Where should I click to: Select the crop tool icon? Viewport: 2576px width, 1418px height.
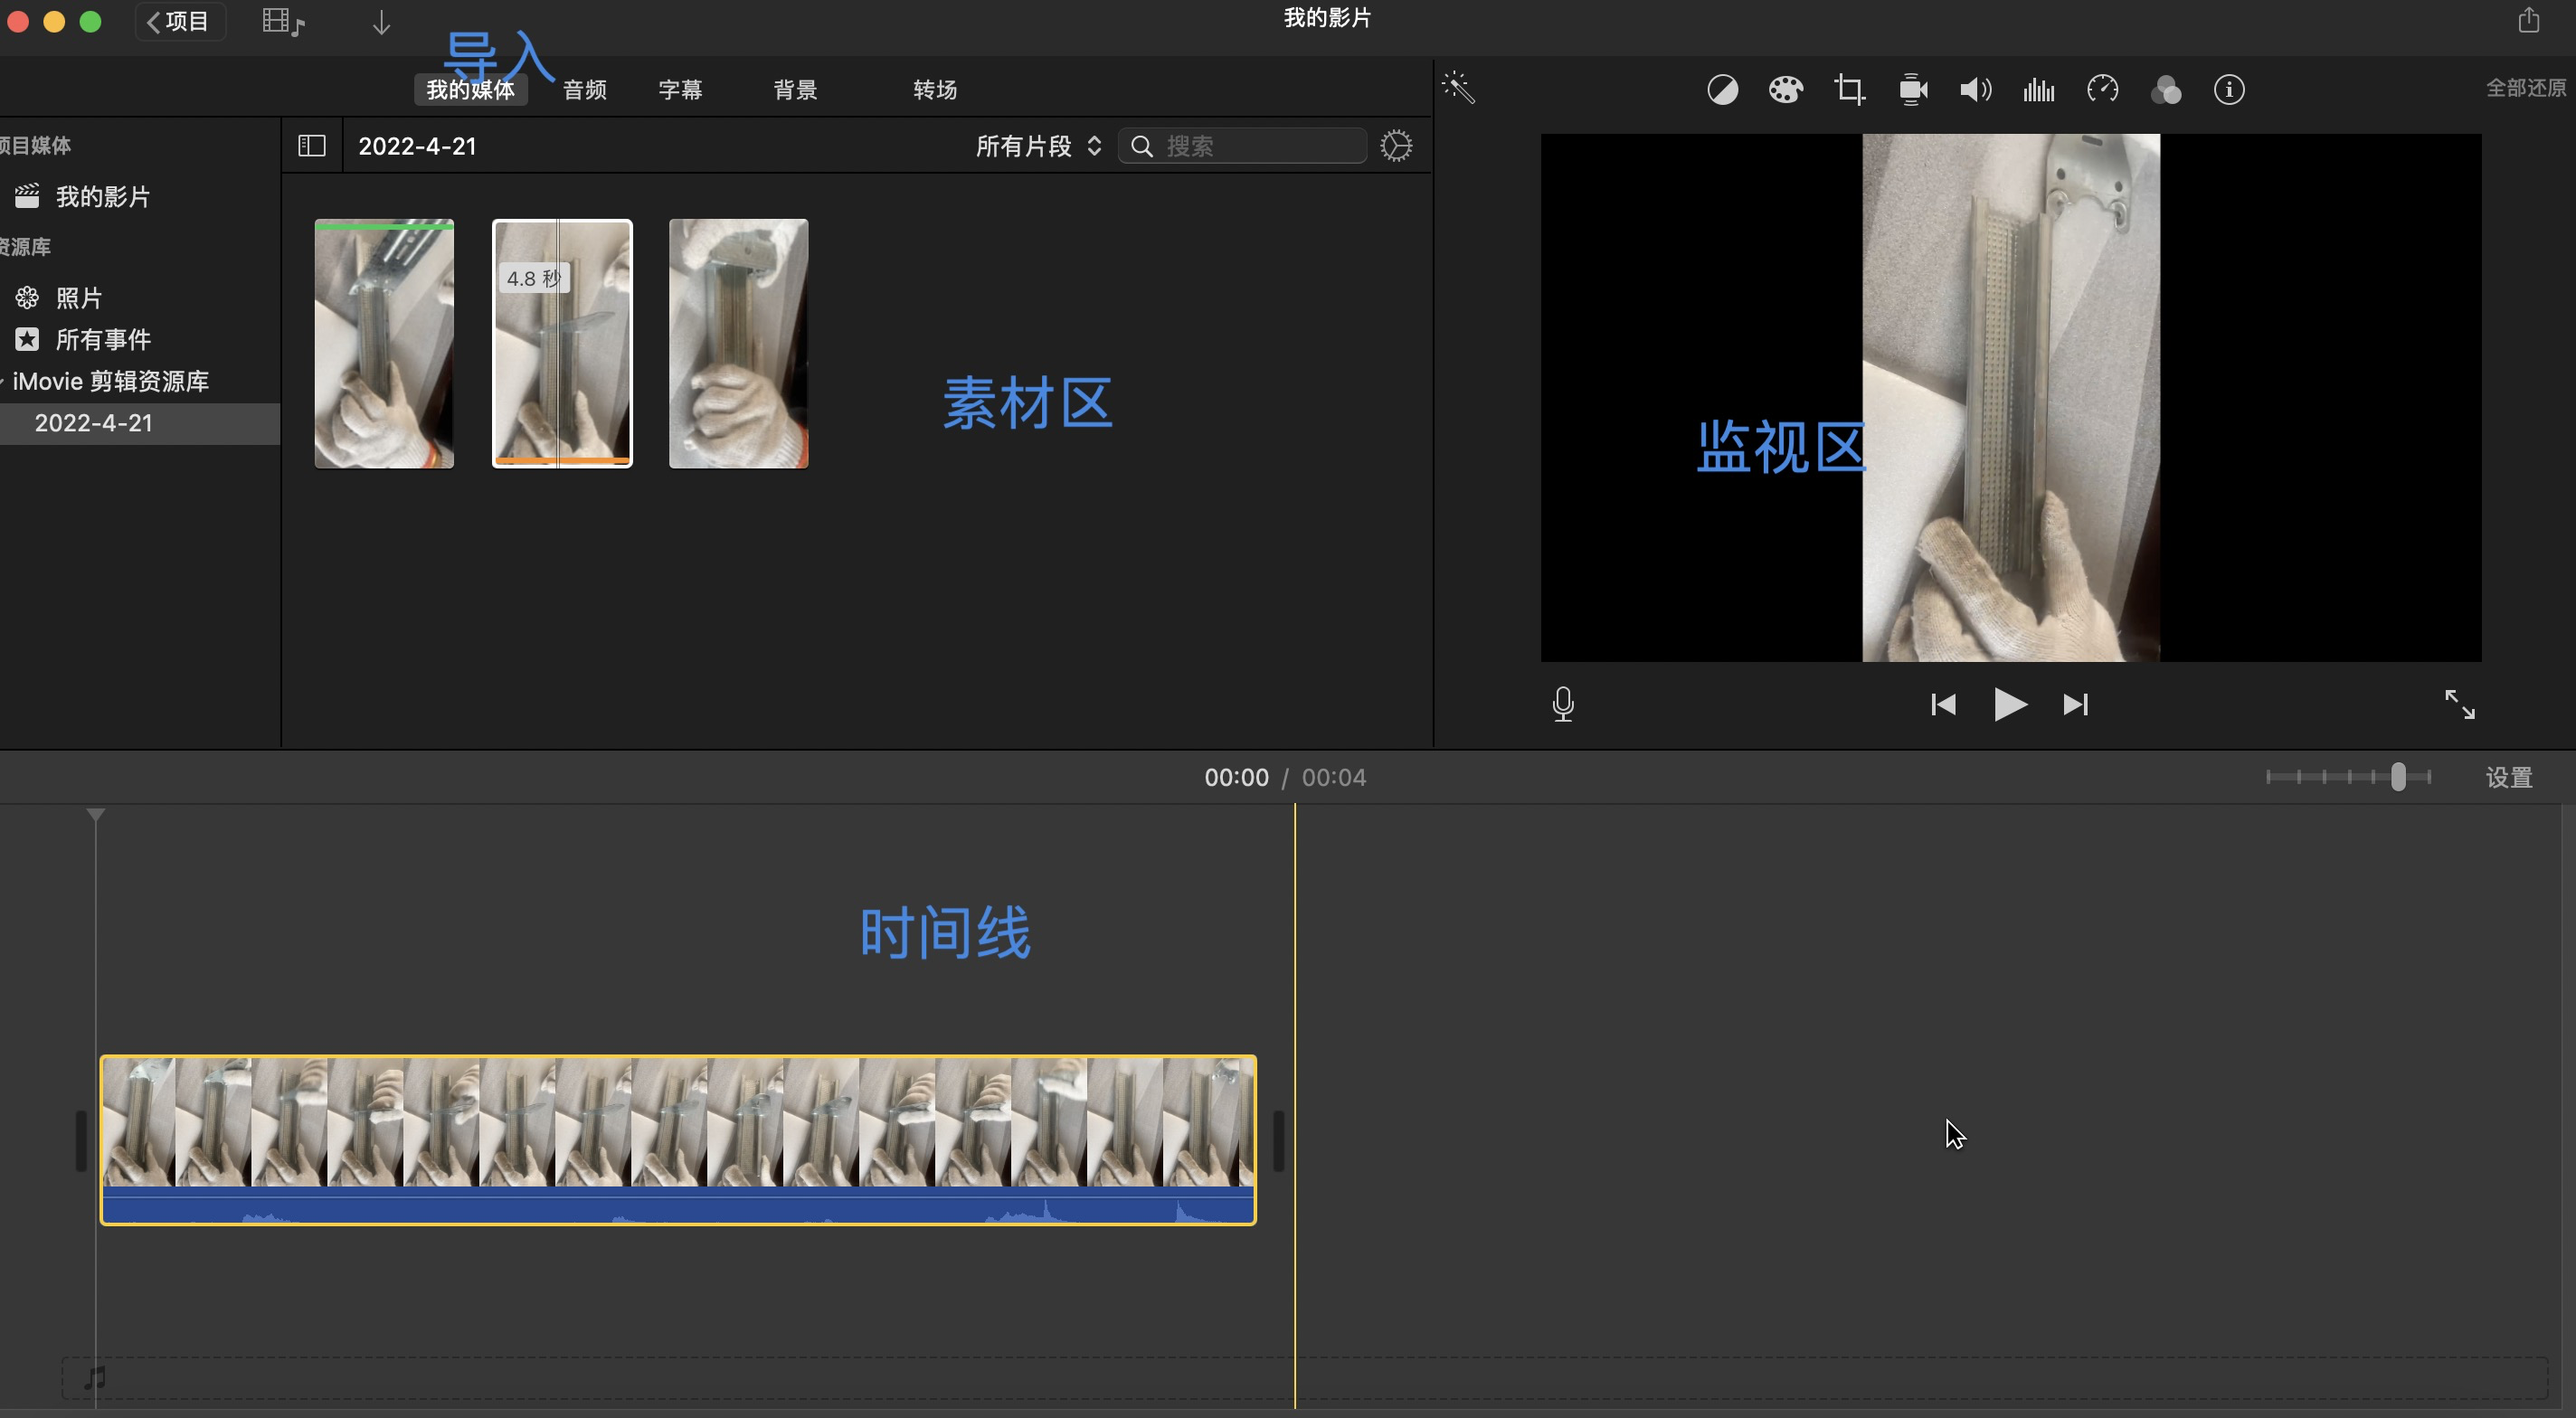(x=1849, y=90)
